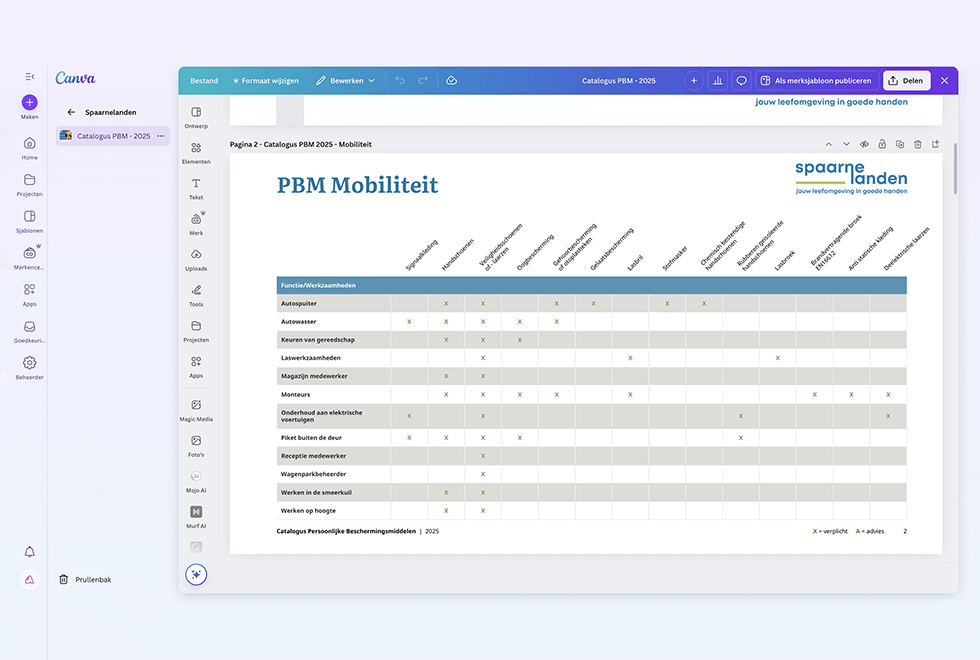Image resolution: width=980 pixels, height=660 pixels.
Task: Expand the Bewerken dropdown
Action: click(346, 81)
